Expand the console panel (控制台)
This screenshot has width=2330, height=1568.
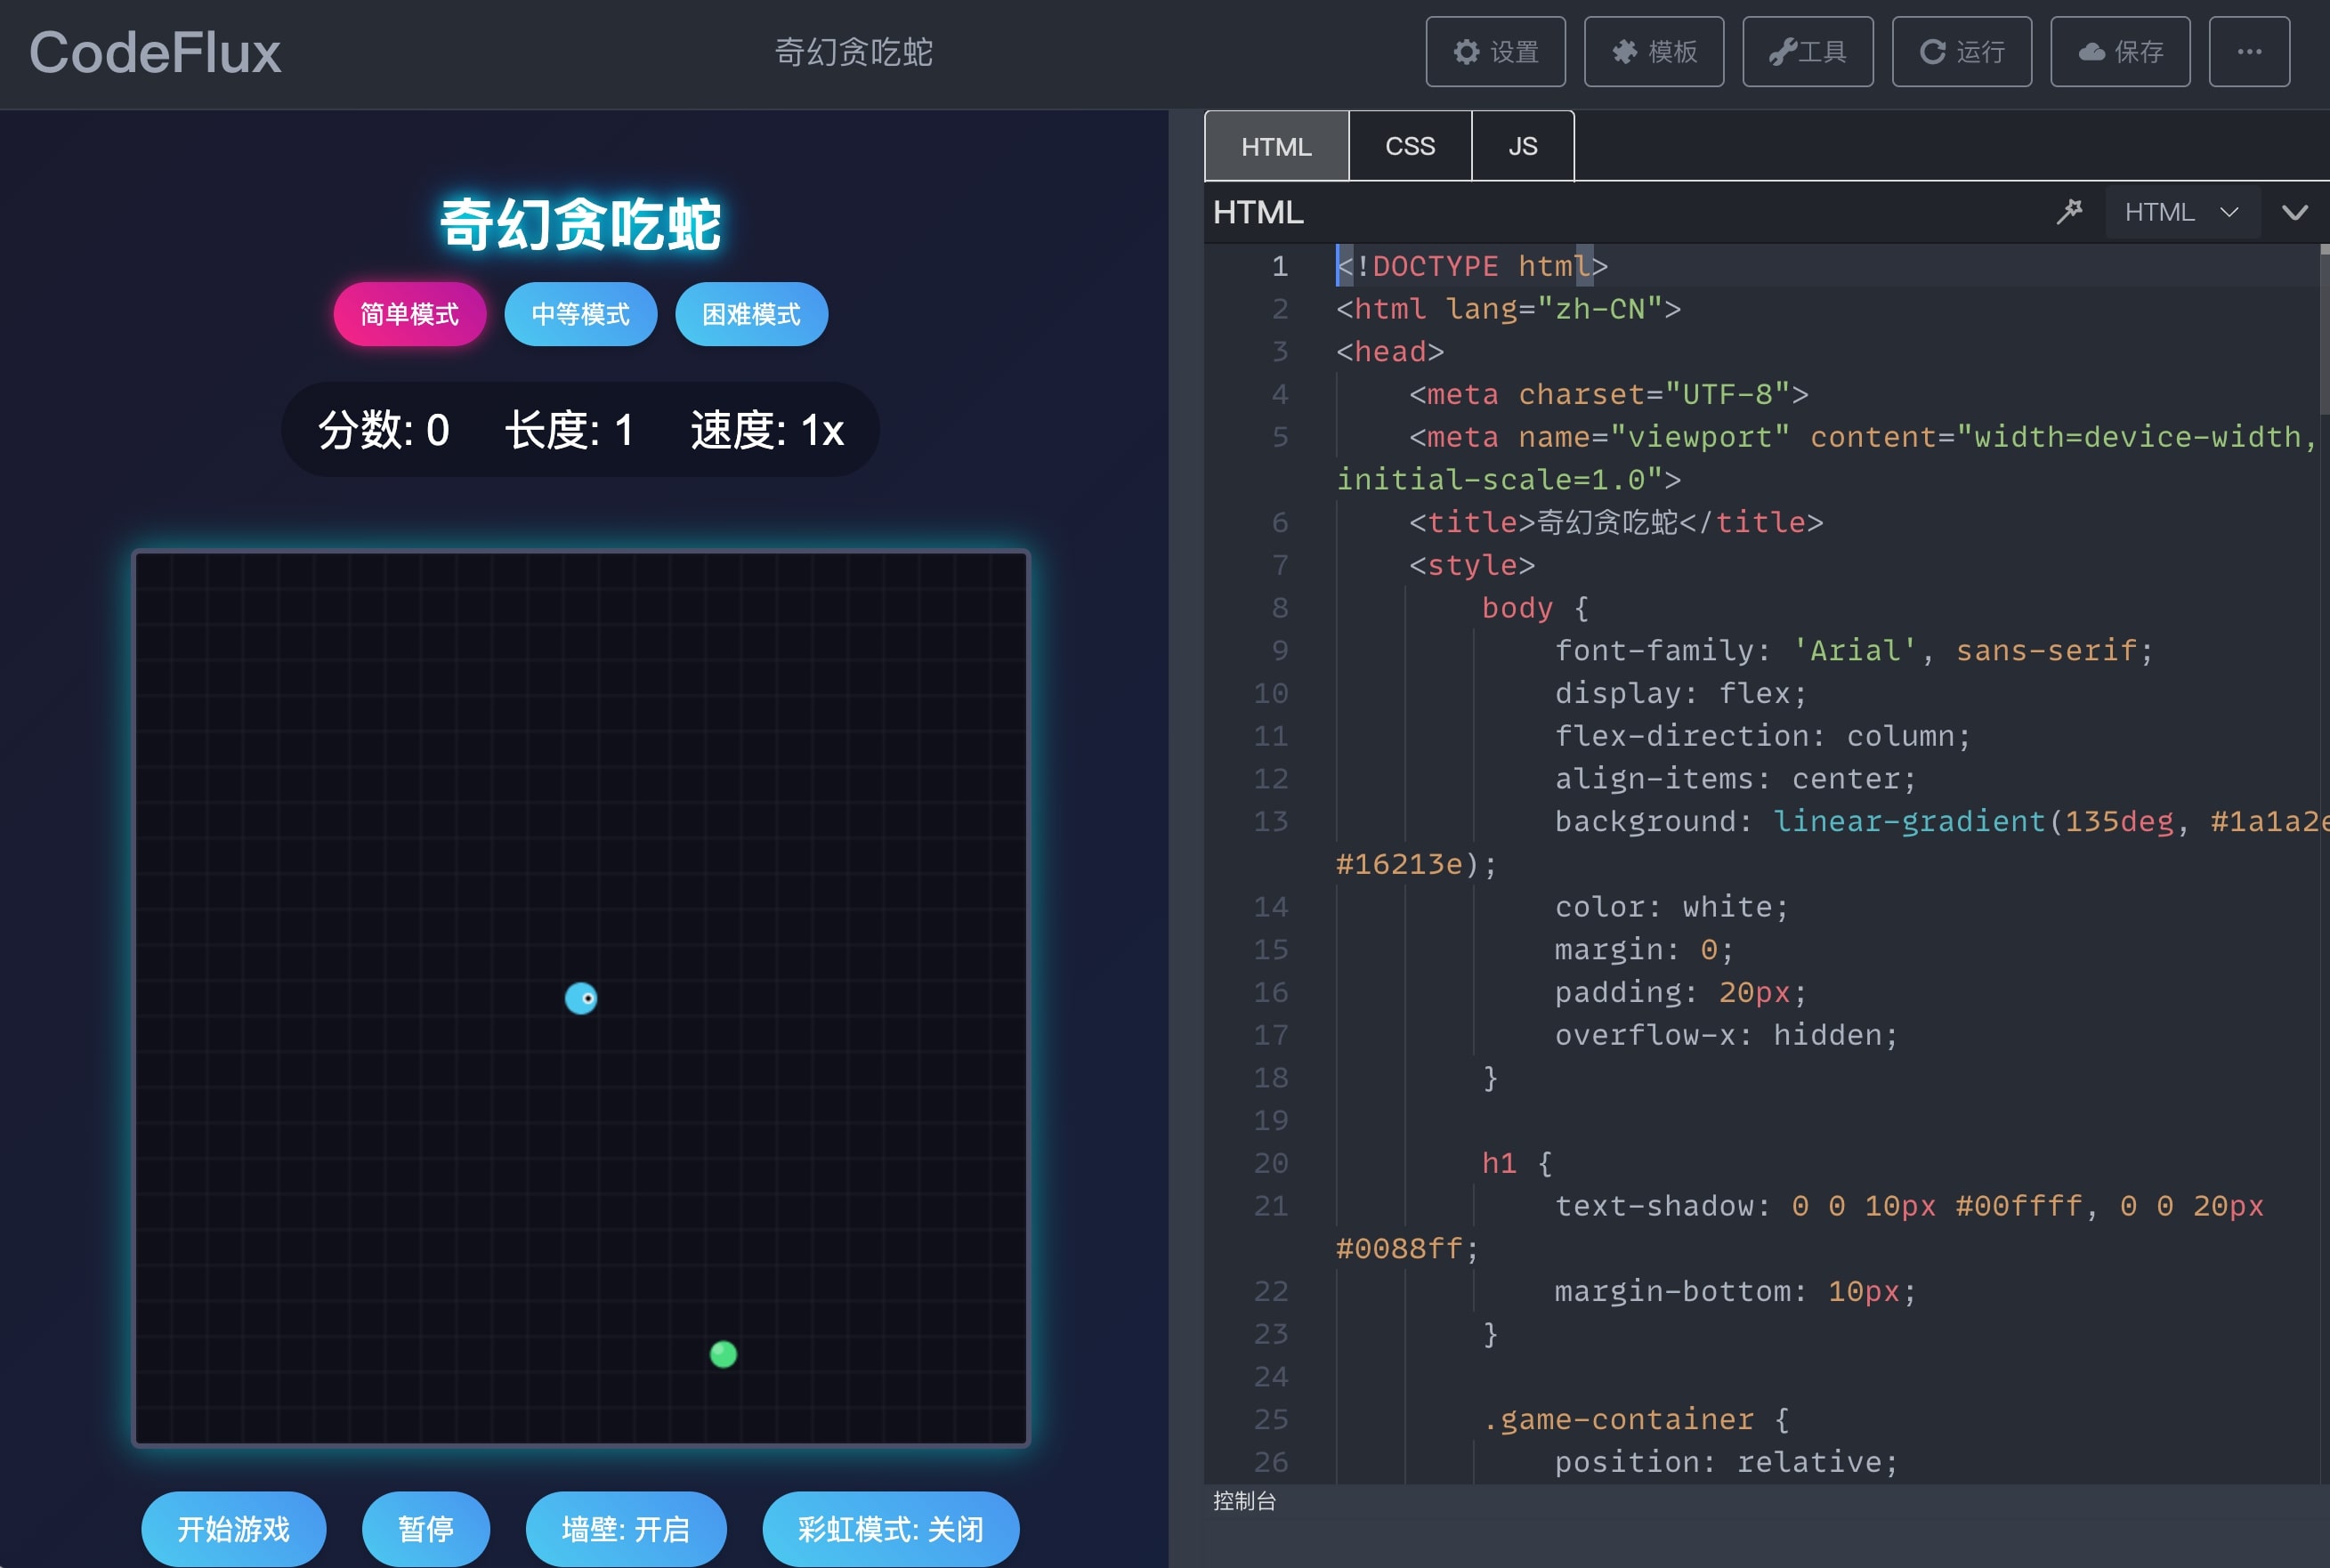[x=1244, y=1500]
